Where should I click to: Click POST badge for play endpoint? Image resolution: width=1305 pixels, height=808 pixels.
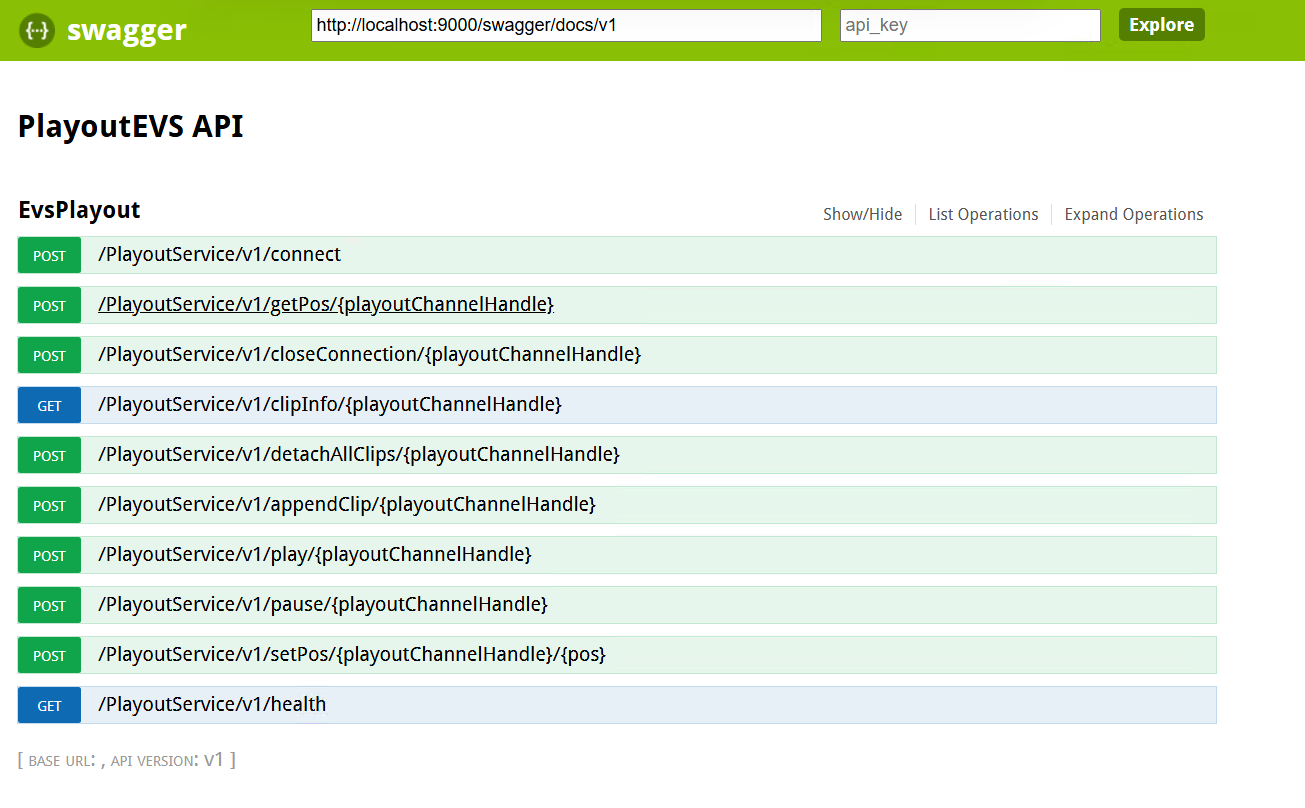49,555
